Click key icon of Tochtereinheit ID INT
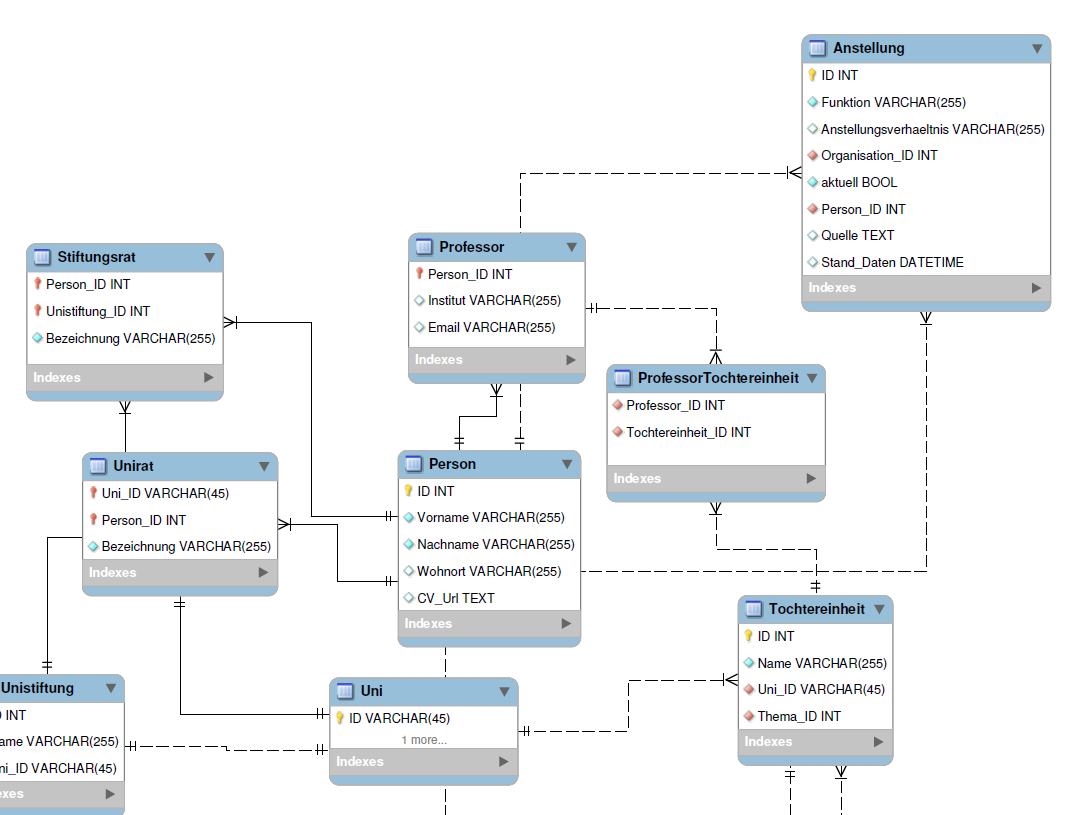 pos(749,635)
